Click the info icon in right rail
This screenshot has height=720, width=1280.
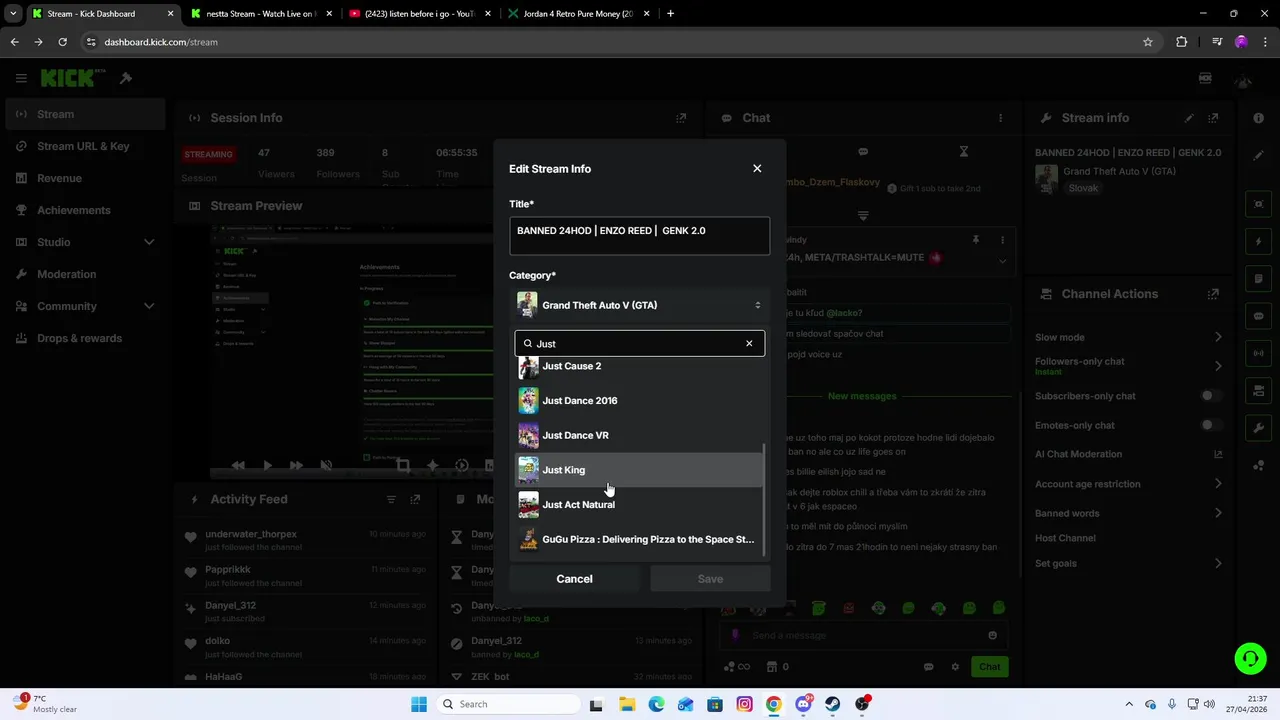1258,118
